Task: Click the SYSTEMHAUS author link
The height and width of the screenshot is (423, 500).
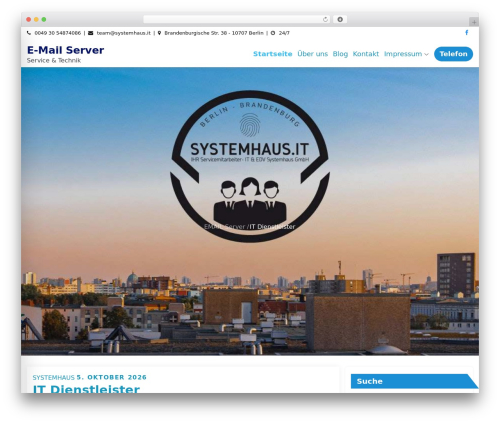Action: (53, 377)
